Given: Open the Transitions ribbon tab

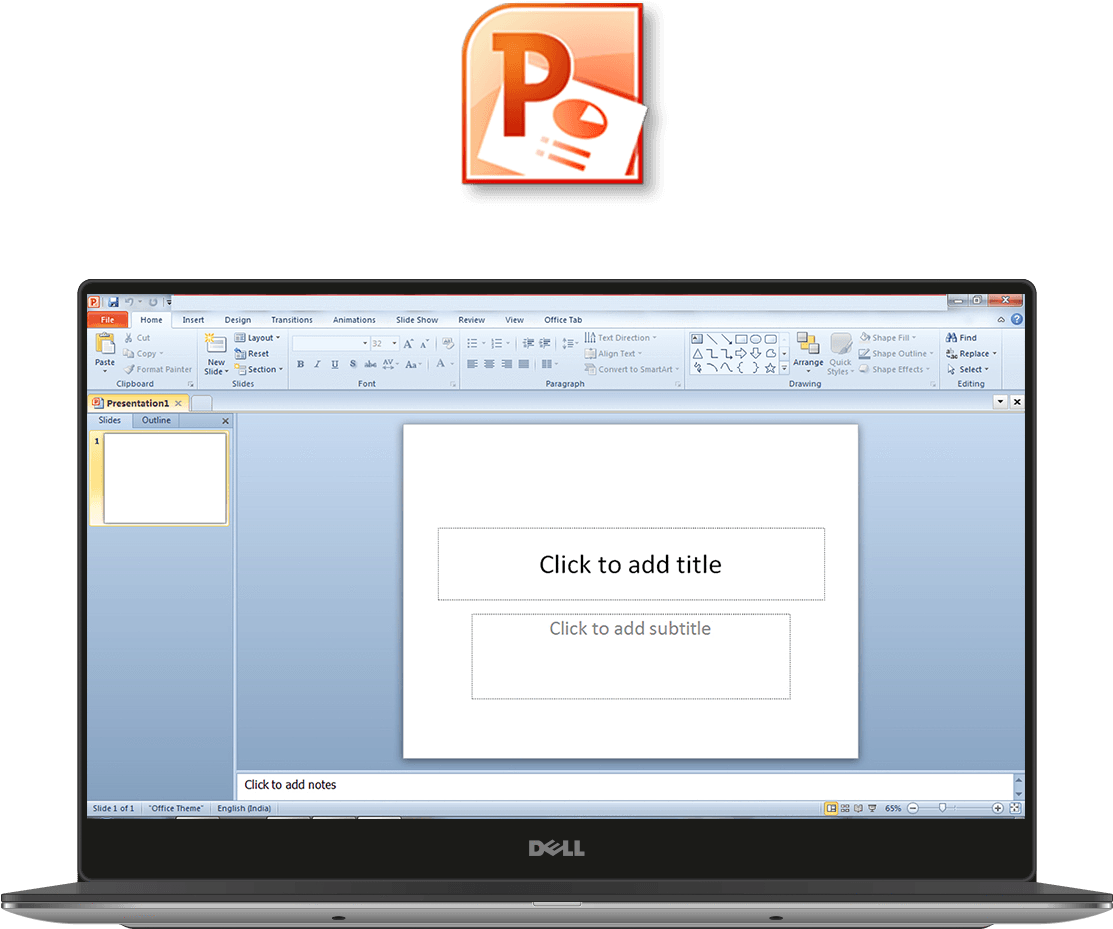Looking at the screenshot, I should point(292,320).
